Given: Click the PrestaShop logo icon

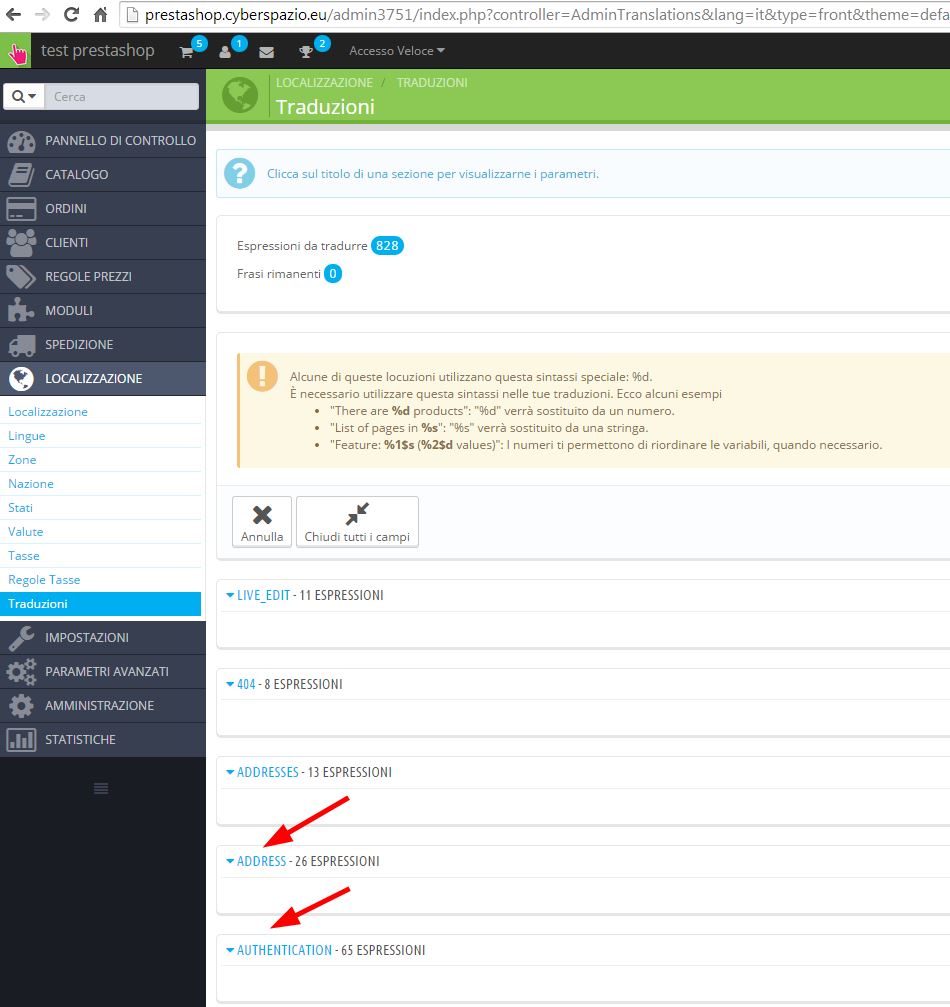Looking at the screenshot, I should (x=15, y=51).
